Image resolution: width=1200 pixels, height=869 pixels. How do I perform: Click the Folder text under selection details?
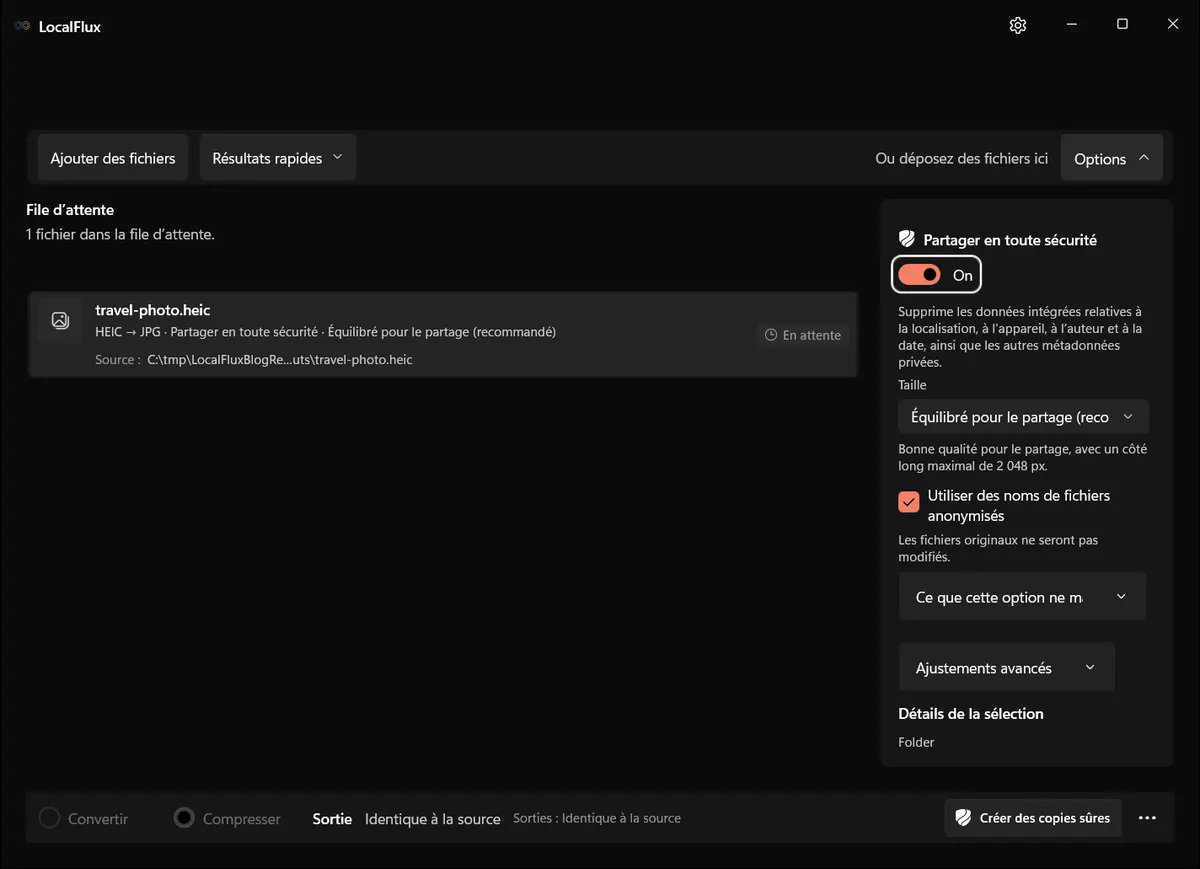pos(916,742)
